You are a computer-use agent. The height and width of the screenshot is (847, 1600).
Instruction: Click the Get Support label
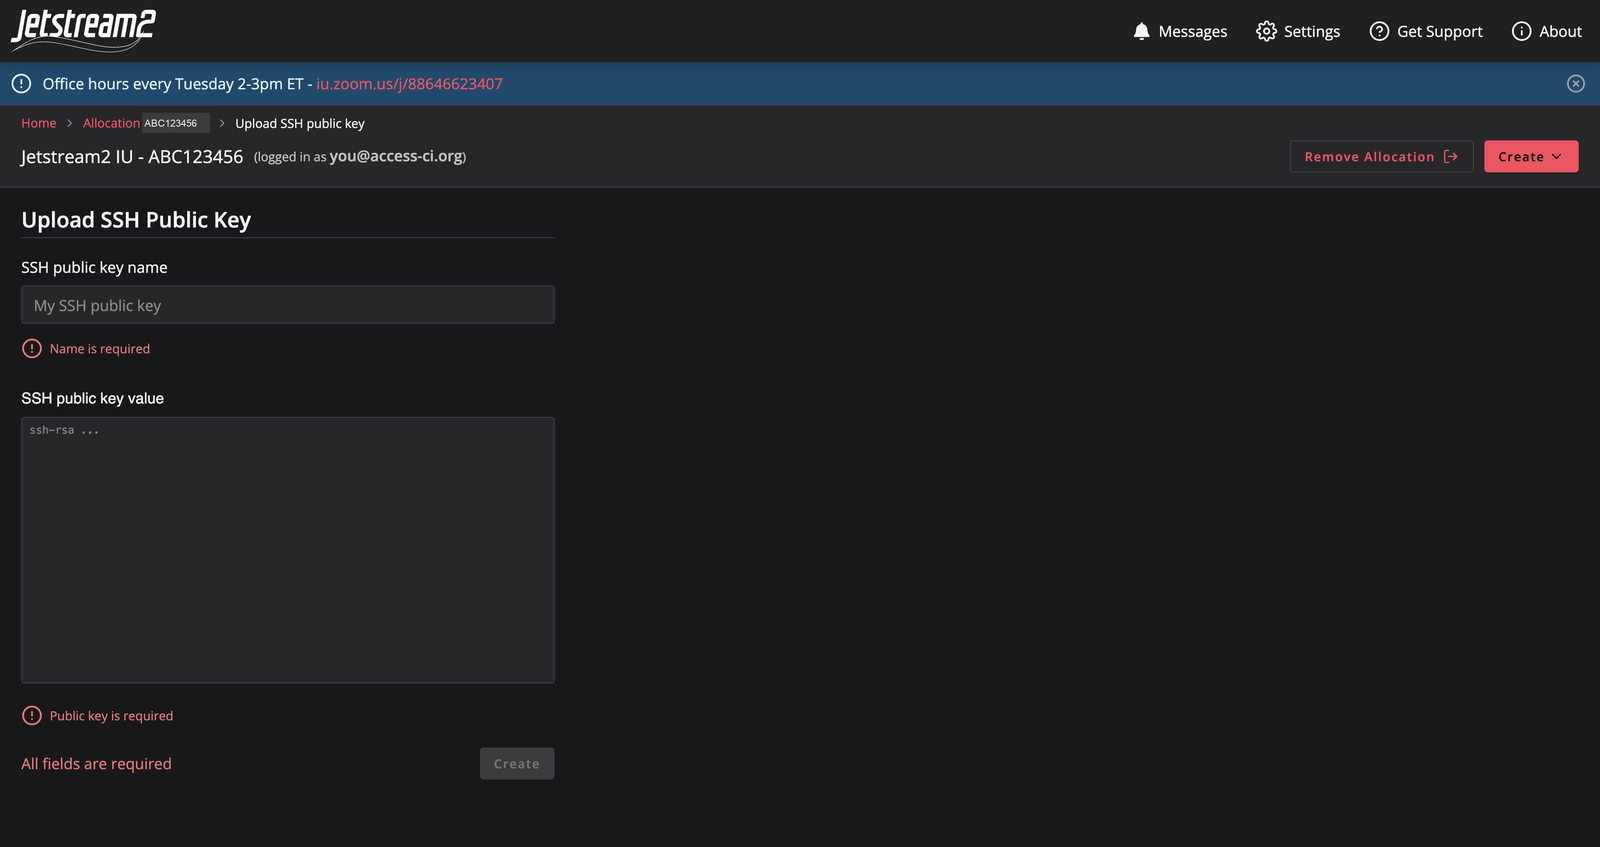point(1440,32)
